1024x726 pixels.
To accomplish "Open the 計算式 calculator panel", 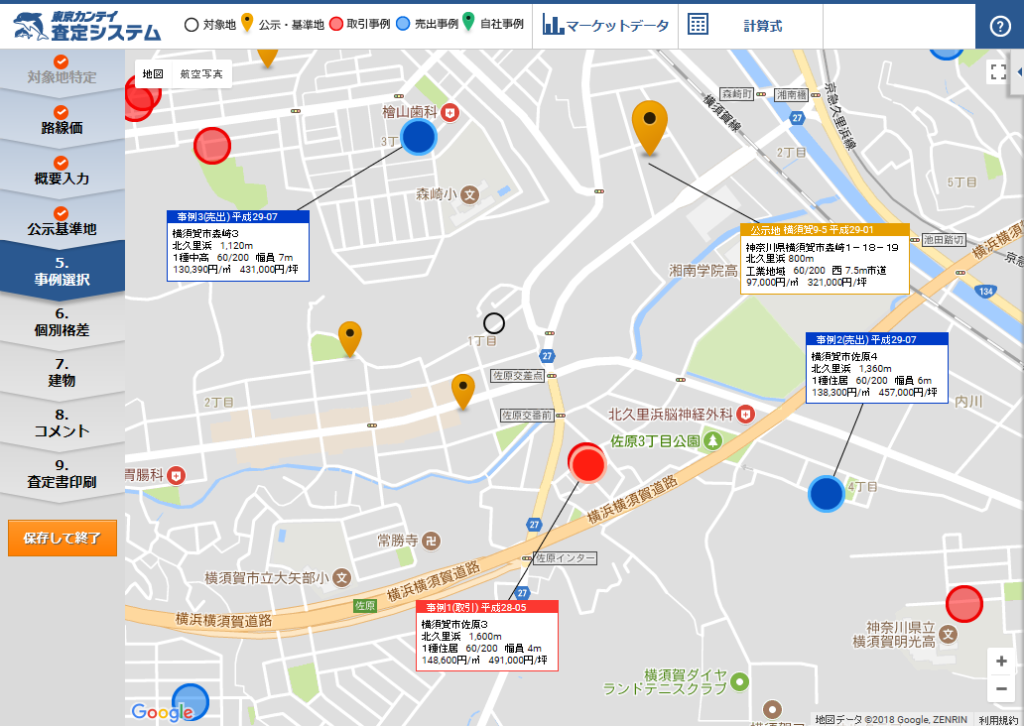I will click(x=742, y=26).
